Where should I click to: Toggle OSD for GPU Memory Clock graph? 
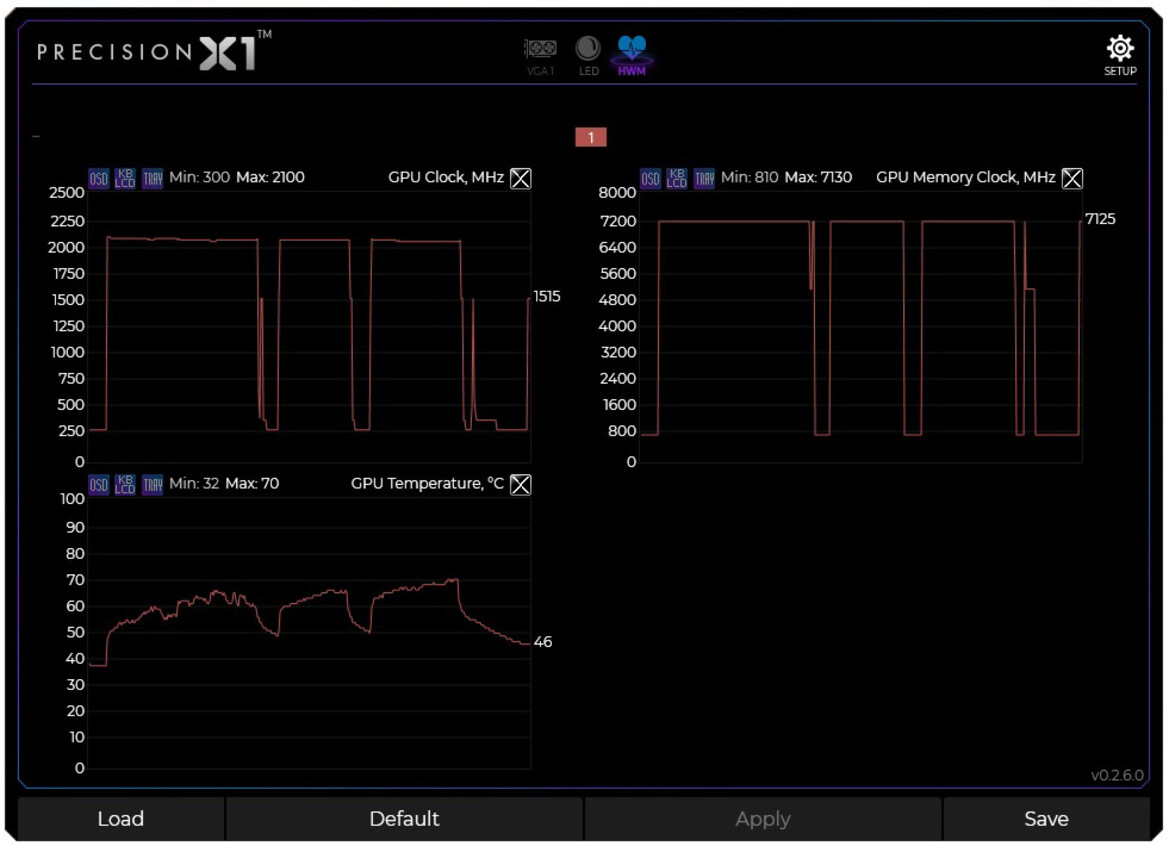(650, 178)
